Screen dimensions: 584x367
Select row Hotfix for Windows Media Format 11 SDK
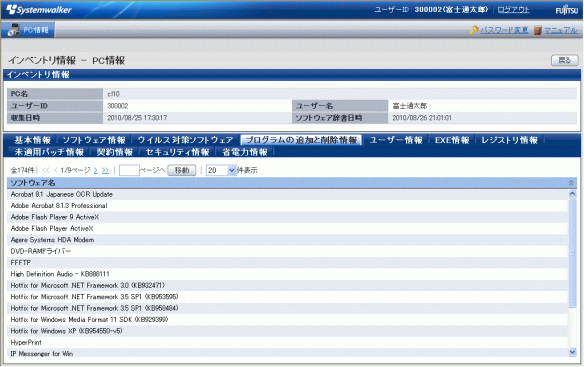287,320
